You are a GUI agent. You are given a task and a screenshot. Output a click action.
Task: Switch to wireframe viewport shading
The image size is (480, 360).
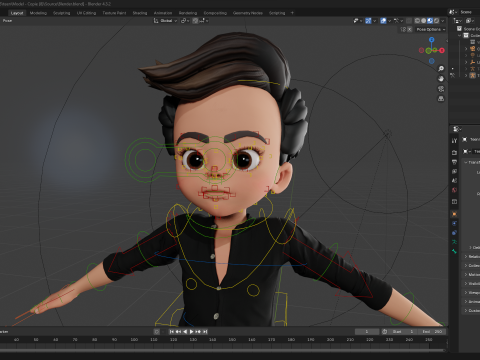click(x=417, y=21)
